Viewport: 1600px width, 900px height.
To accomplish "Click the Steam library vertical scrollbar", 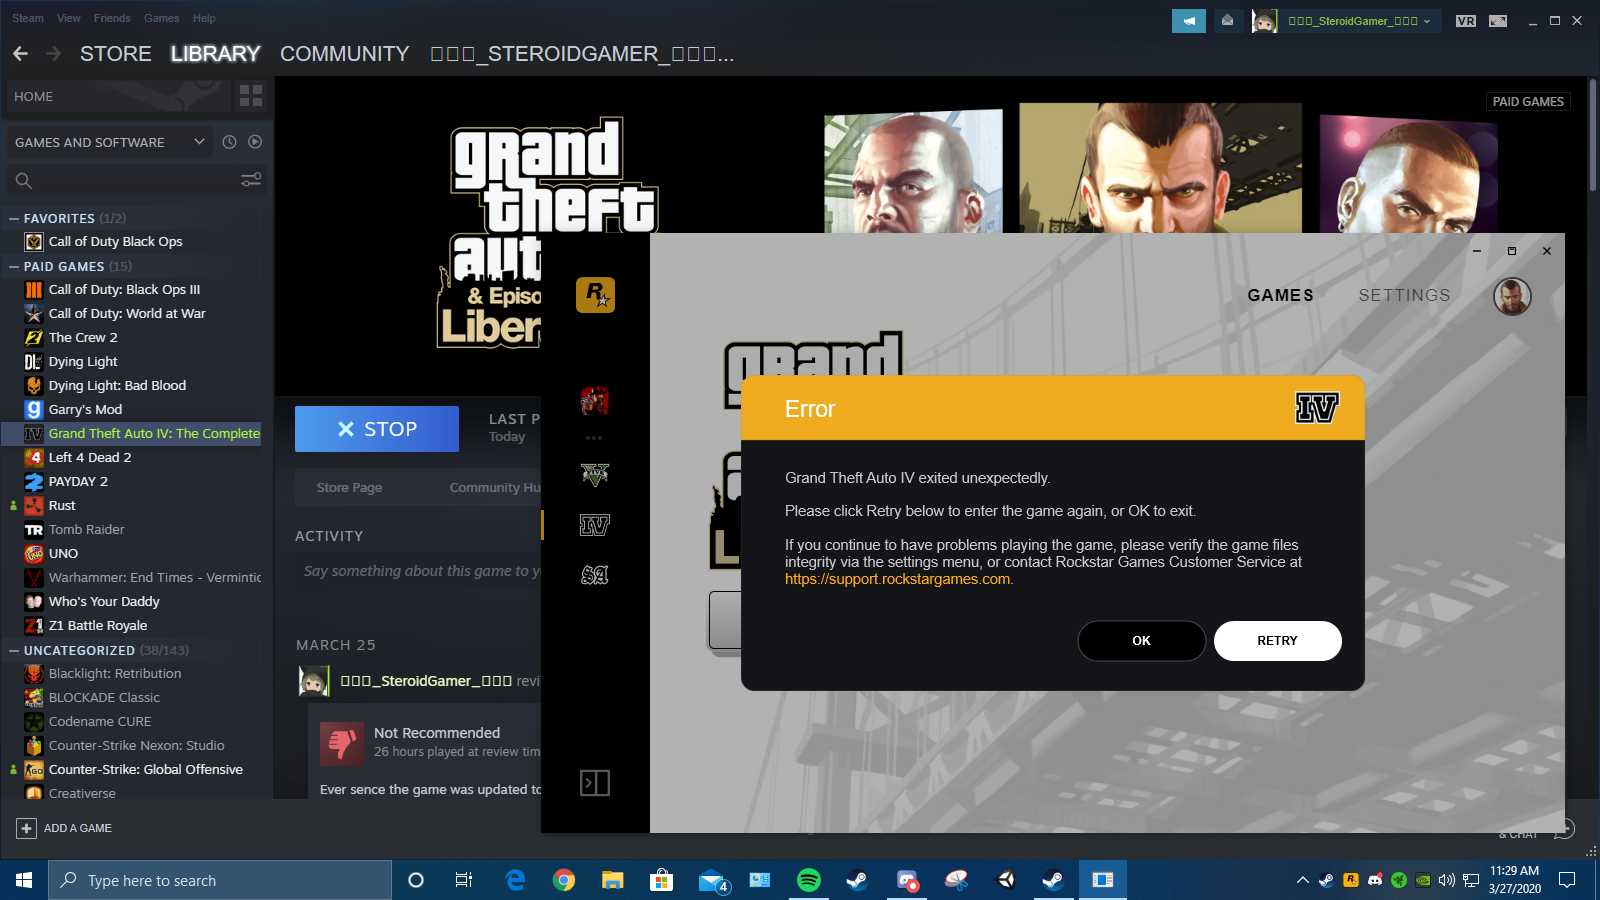I will pyautogui.click(x=1592, y=134).
